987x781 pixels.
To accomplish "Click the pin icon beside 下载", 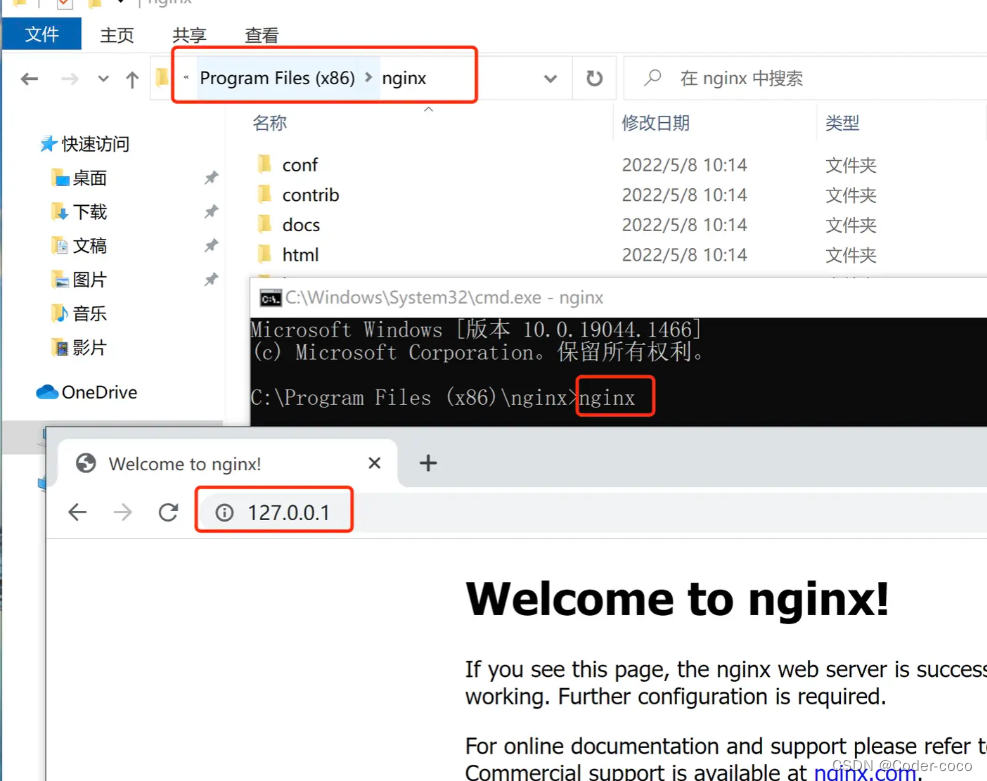I will pos(211,212).
